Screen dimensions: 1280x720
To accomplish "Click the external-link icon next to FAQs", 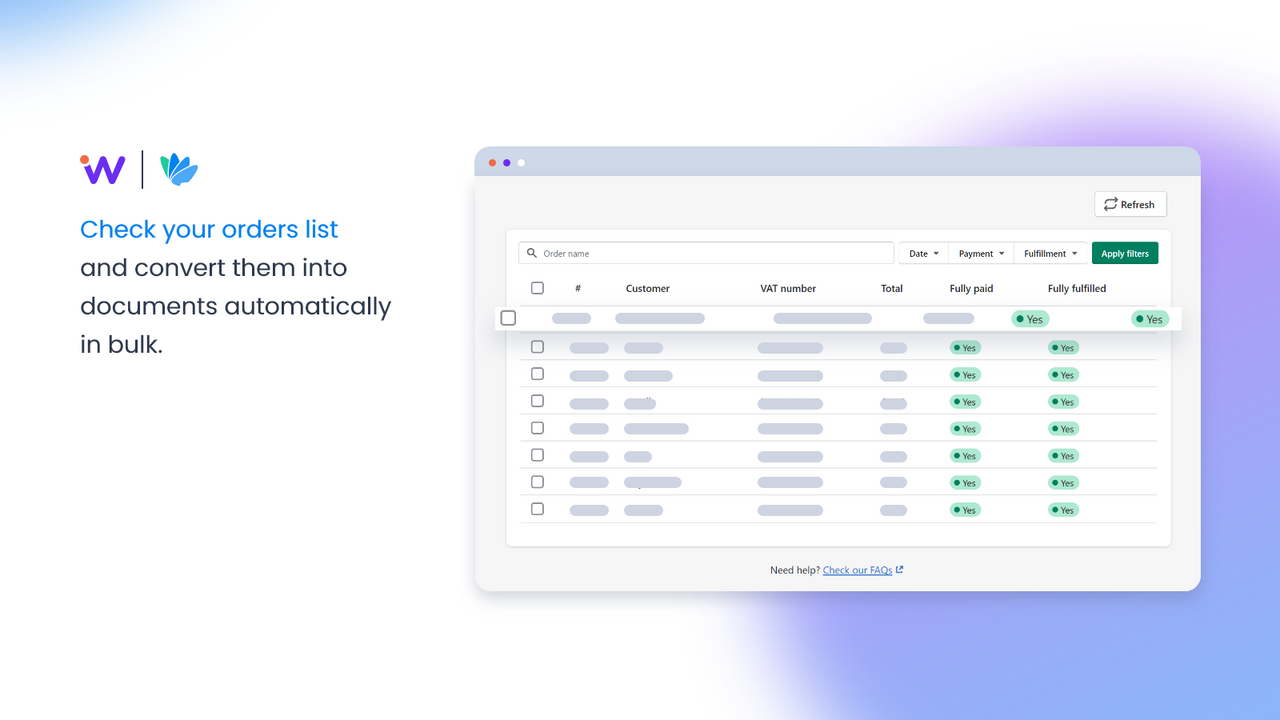I will (x=899, y=569).
